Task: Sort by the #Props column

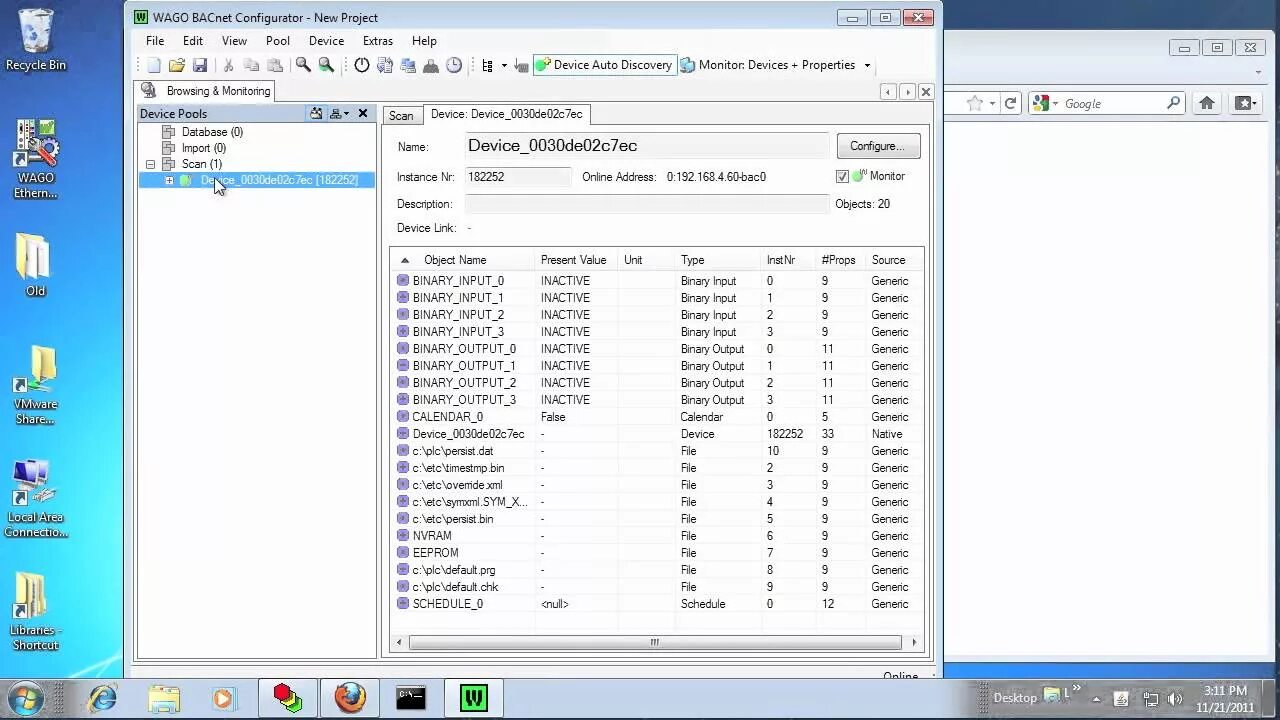Action: tap(840, 260)
